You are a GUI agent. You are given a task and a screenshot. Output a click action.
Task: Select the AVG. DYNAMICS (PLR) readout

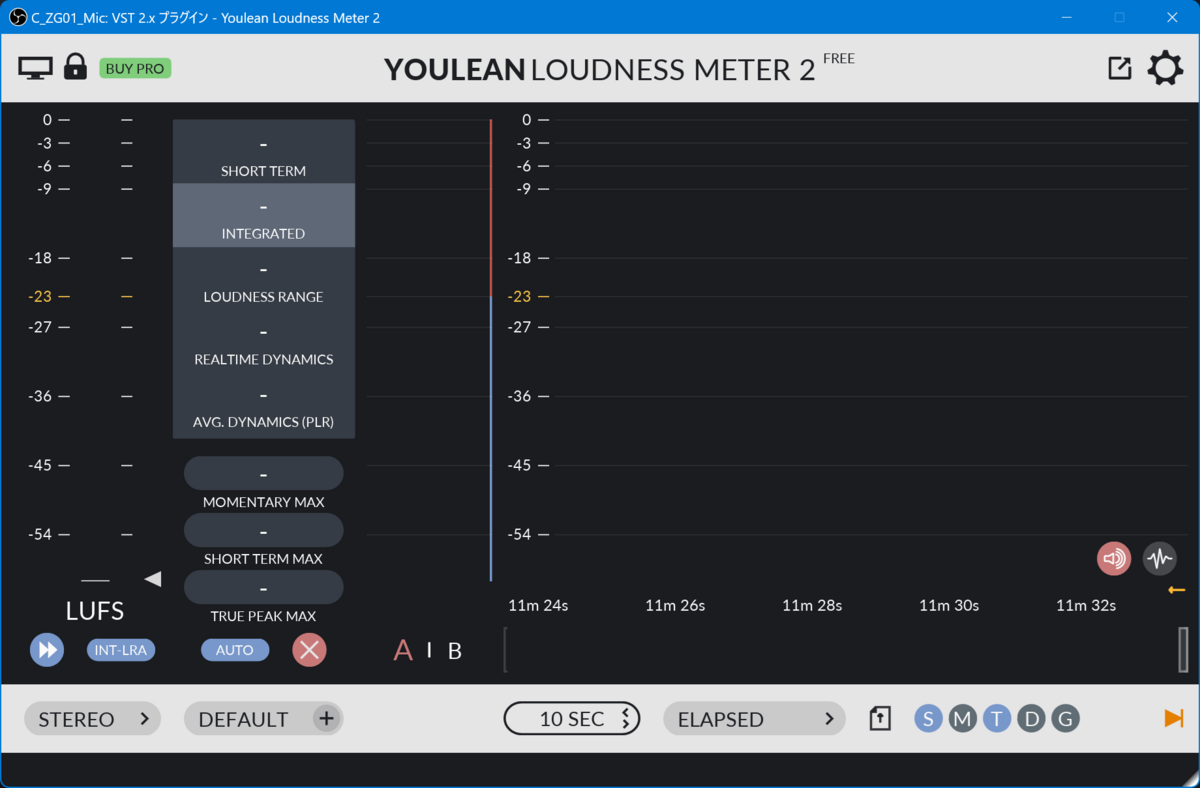click(x=264, y=405)
